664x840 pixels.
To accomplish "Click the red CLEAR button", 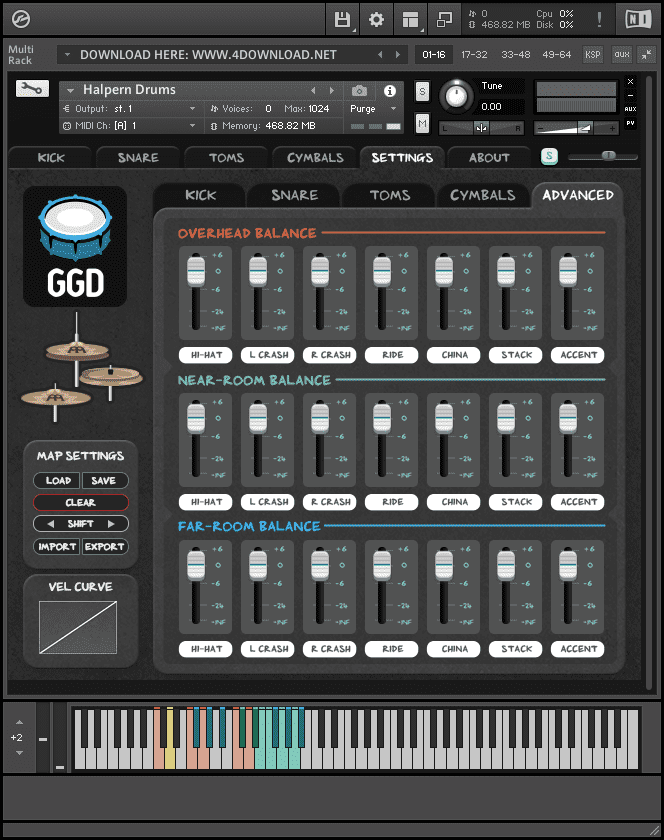I will pyautogui.click(x=81, y=502).
